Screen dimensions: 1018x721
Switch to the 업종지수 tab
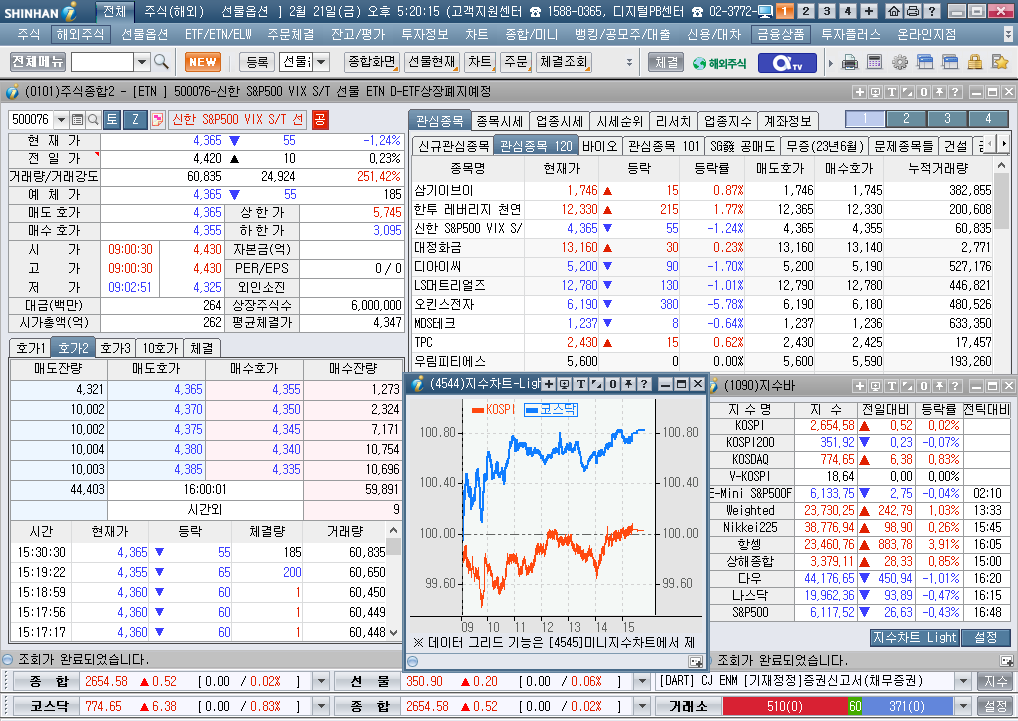[x=727, y=121]
